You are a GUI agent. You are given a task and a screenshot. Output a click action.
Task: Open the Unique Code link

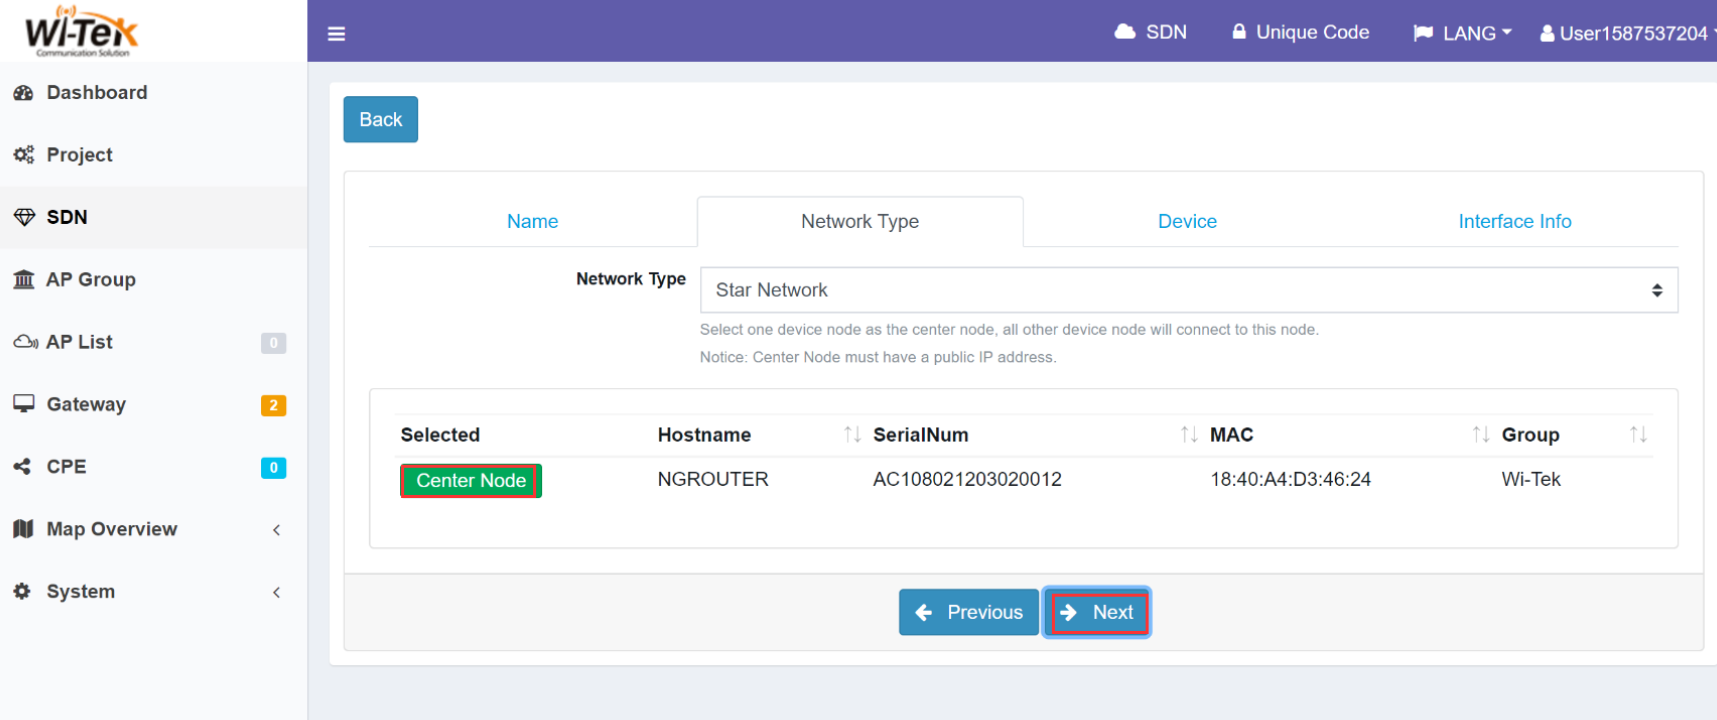click(1300, 32)
